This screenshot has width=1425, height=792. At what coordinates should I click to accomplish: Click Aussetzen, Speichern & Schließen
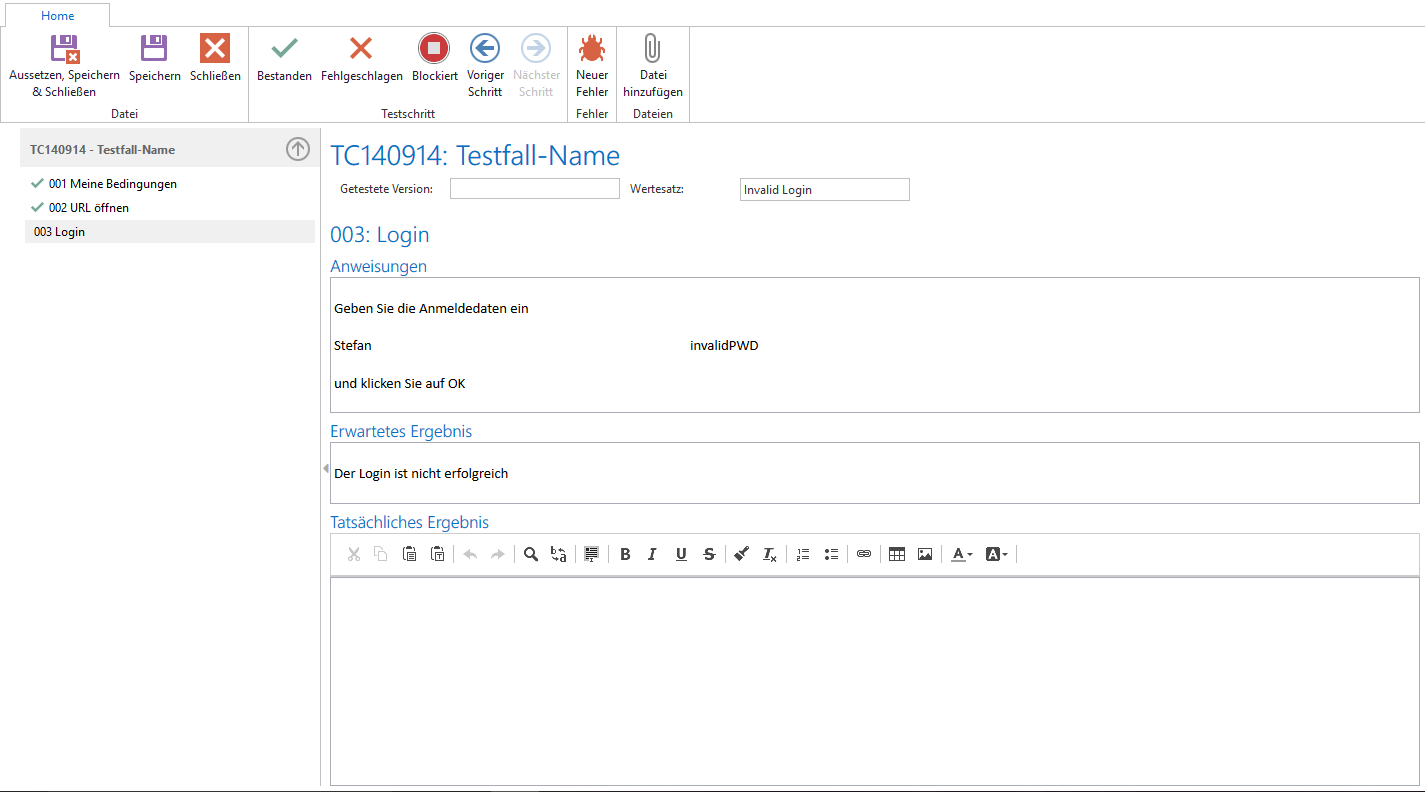point(64,48)
